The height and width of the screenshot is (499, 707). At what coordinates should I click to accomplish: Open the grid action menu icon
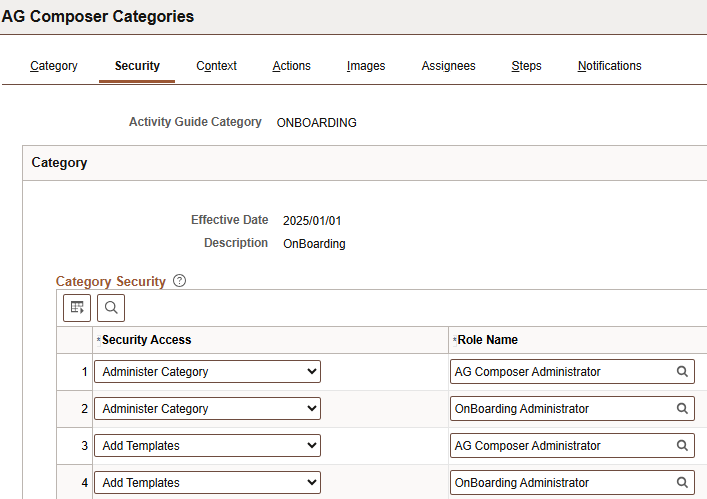point(77,308)
